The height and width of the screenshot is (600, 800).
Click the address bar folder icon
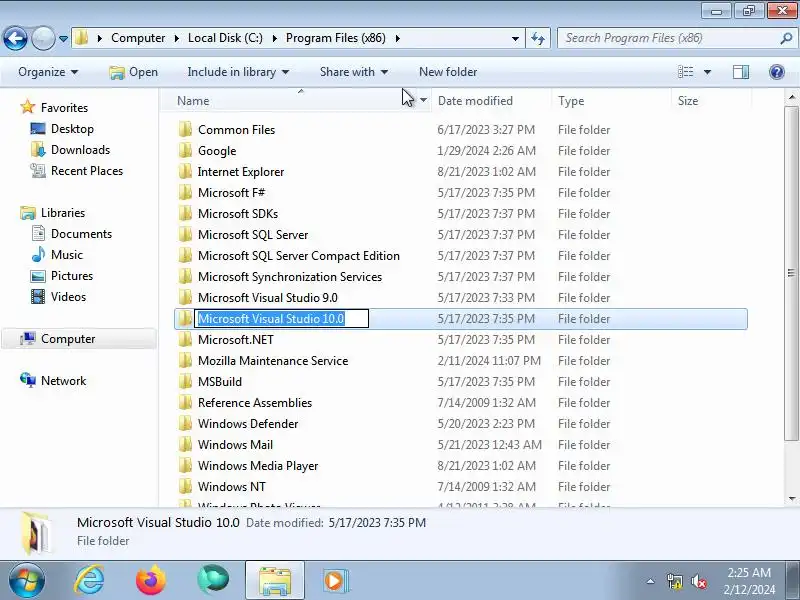point(82,38)
